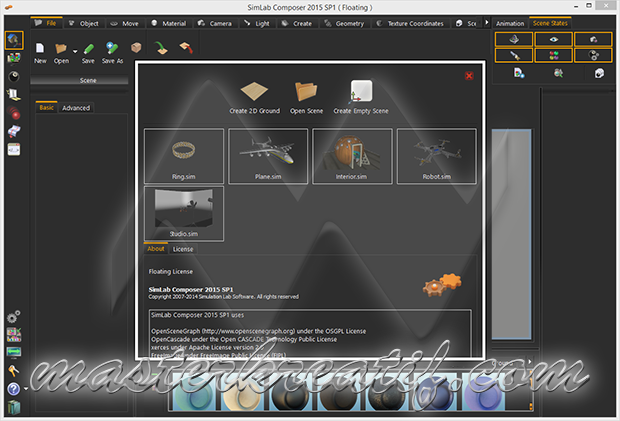
Task: Switch to the License tab
Action: (x=184, y=248)
